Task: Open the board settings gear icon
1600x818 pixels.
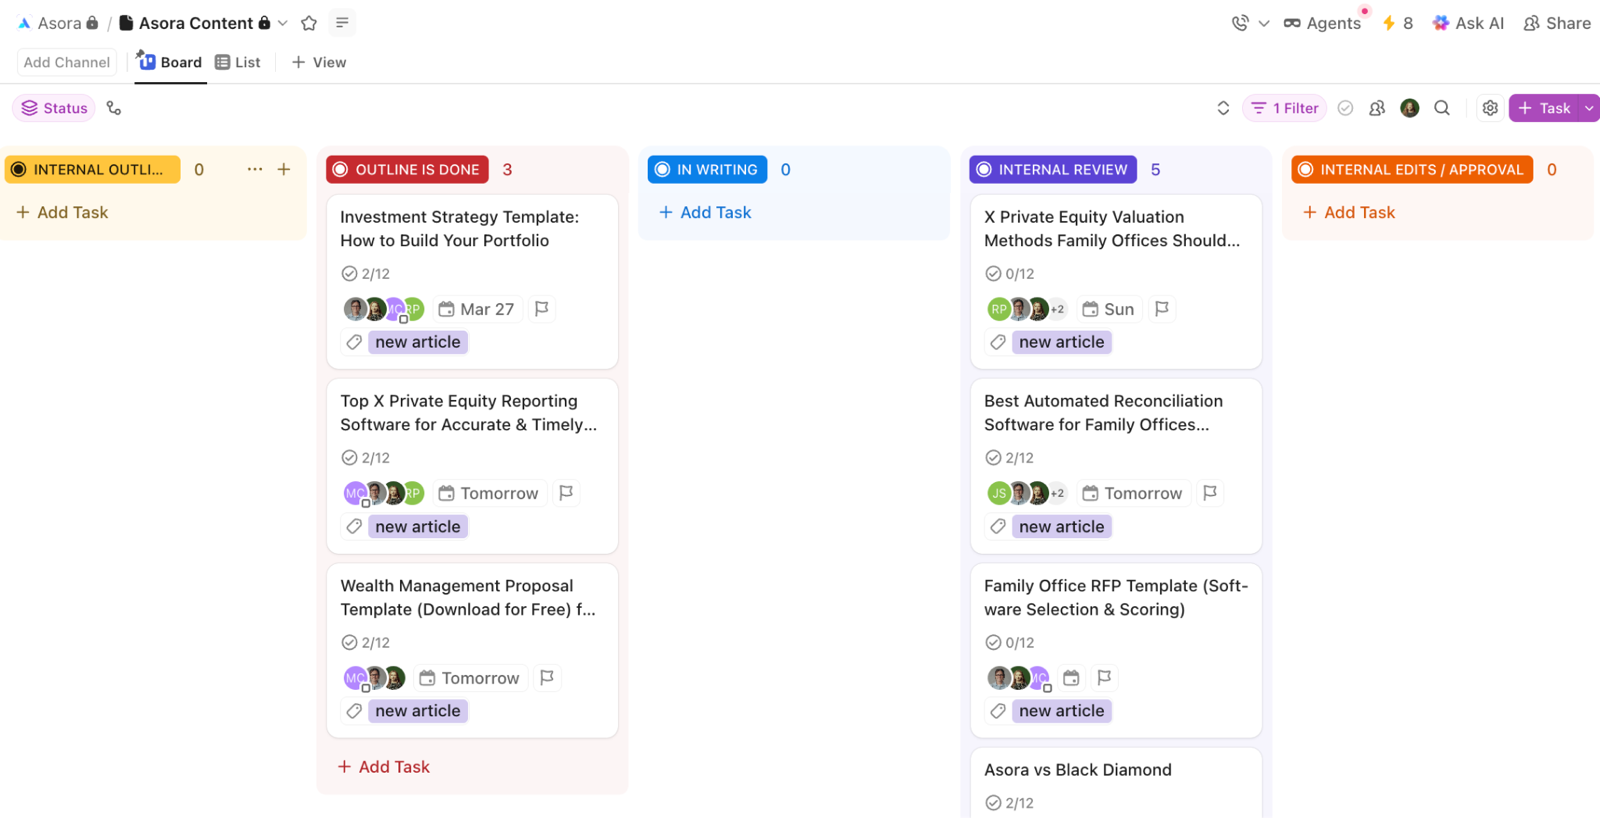Action: tap(1490, 108)
